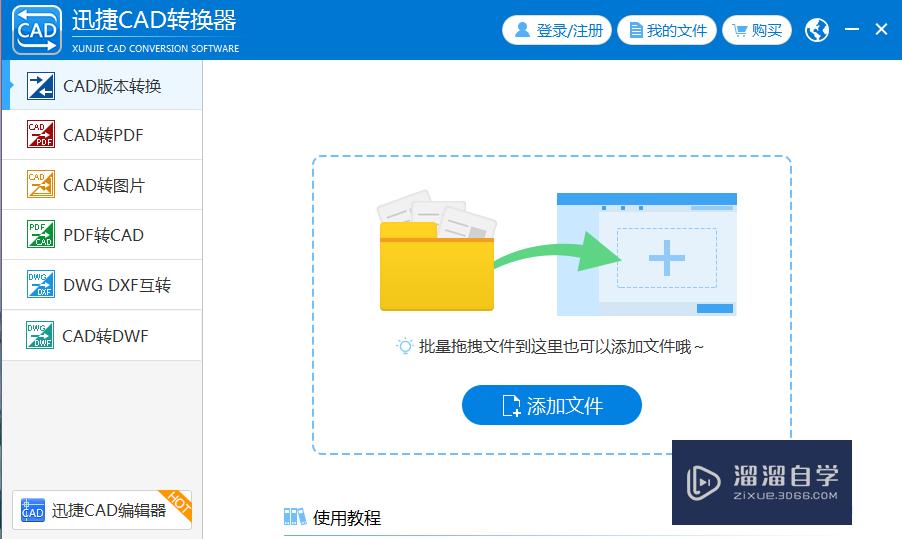
Task: Click the 迅捷CAD编辑器 blueprint icon
Action: pyautogui.click(x=33, y=510)
